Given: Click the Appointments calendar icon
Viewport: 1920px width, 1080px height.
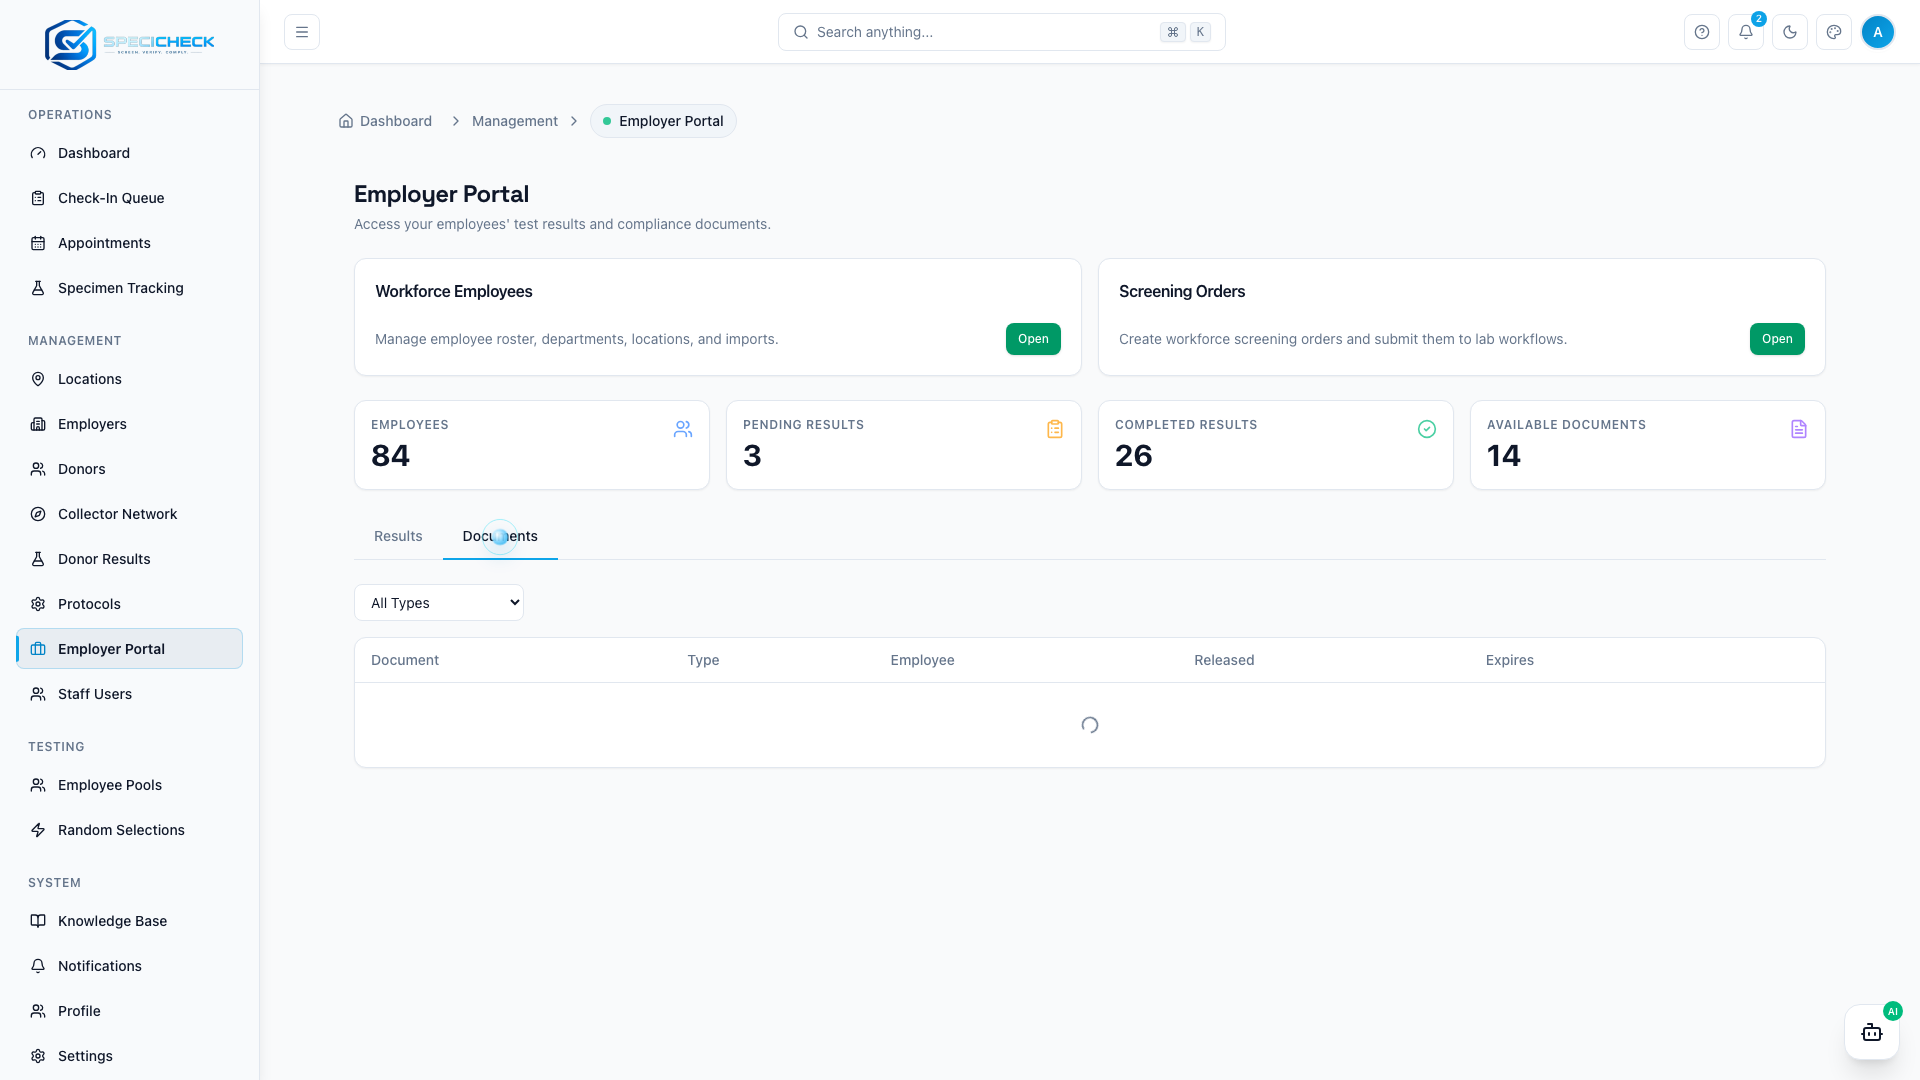Looking at the screenshot, I should tap(38, 243).
